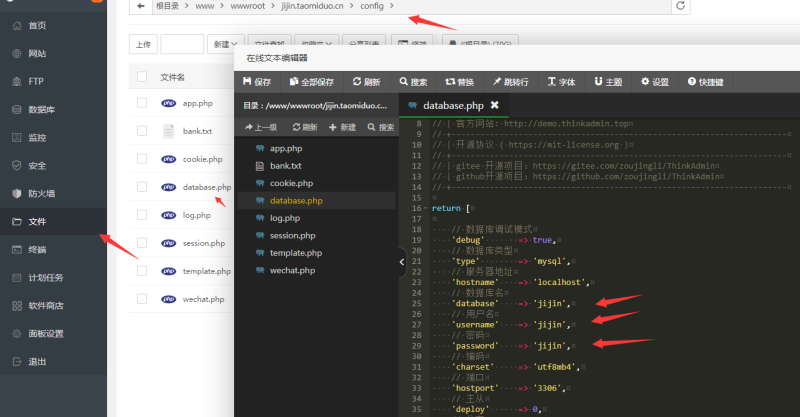Viewport: 800px width, 417px height.
Task: Click 刷新 in the editor directory panel
Action: tap(305, 127)
